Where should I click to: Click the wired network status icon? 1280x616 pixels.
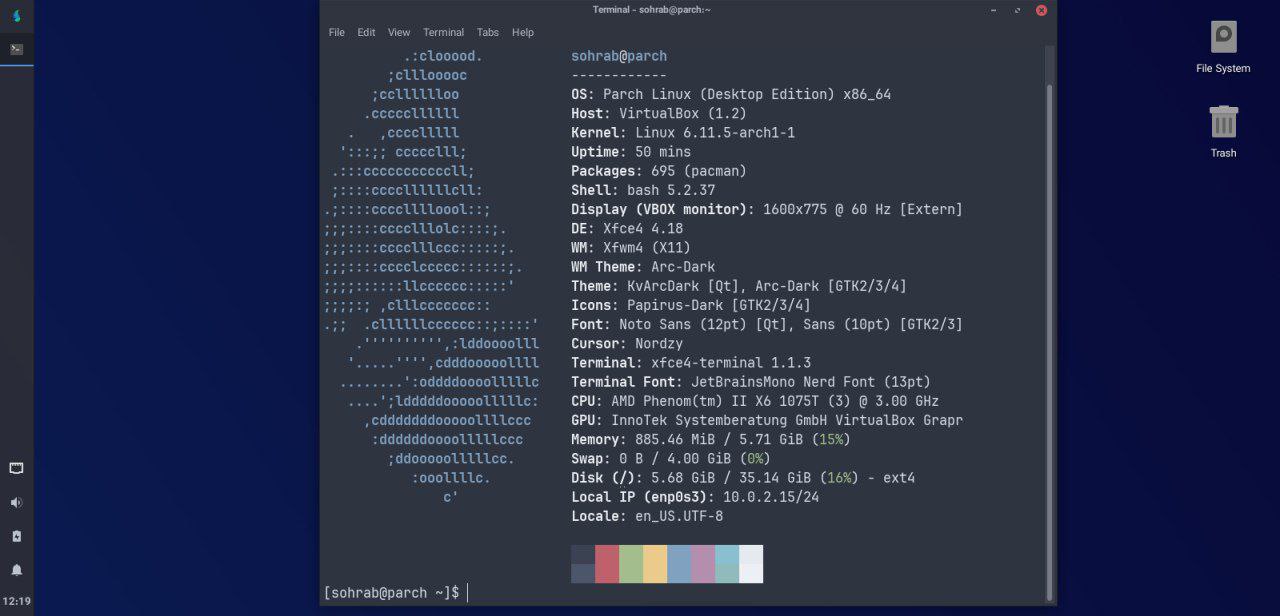16,468
